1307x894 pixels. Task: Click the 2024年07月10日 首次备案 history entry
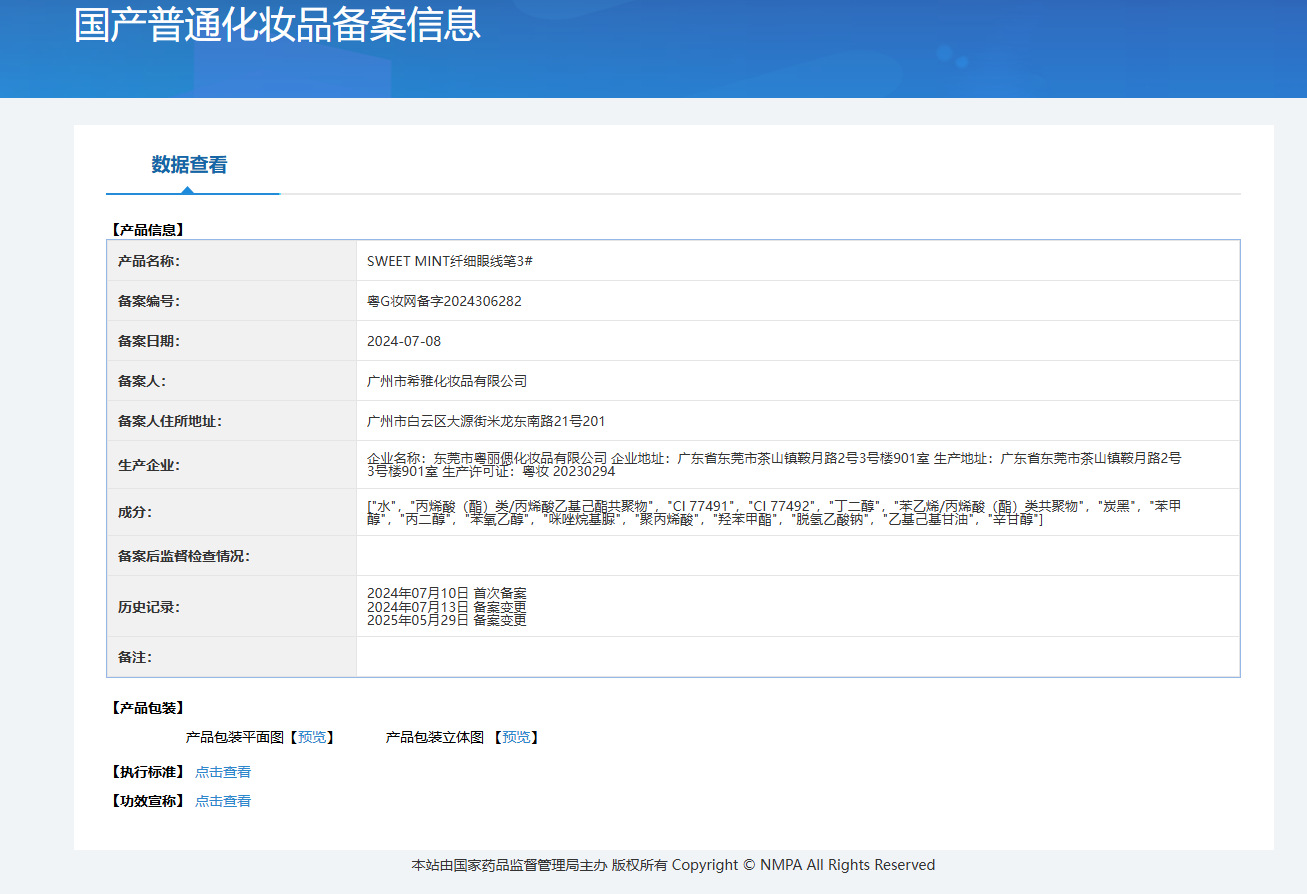[447, 593]
